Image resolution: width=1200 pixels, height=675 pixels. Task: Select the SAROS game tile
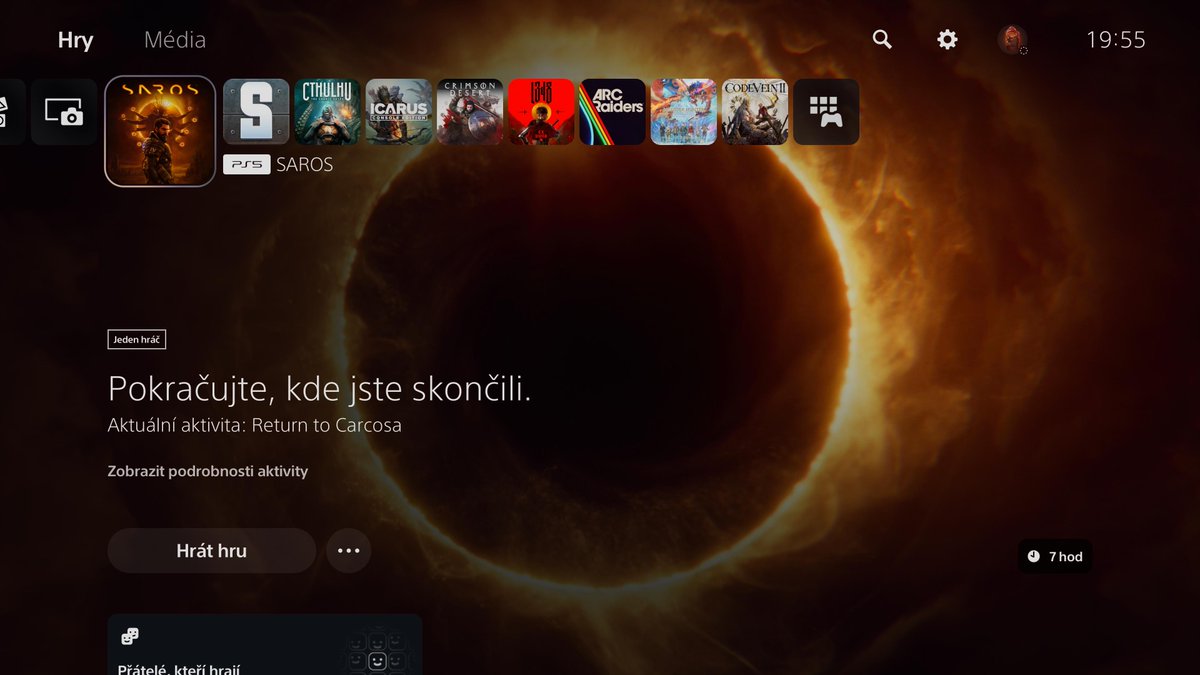[160, 131]
